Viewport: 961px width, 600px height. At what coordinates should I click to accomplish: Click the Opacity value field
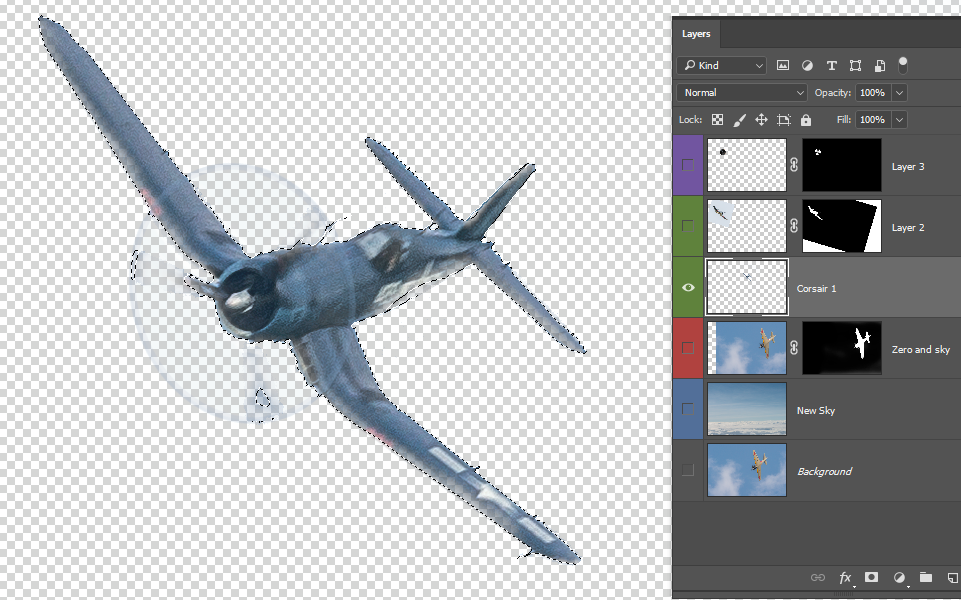[x=874, y=93]
